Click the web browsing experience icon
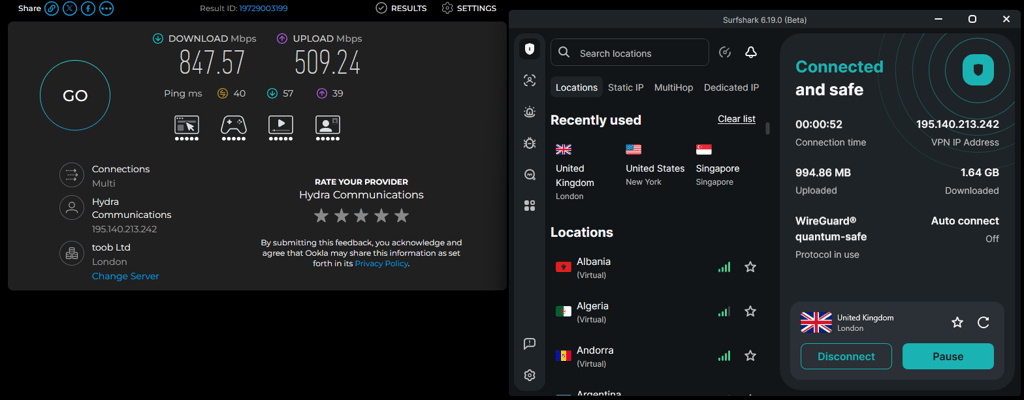Screen dimensions: 1024x400 point(186,127)
